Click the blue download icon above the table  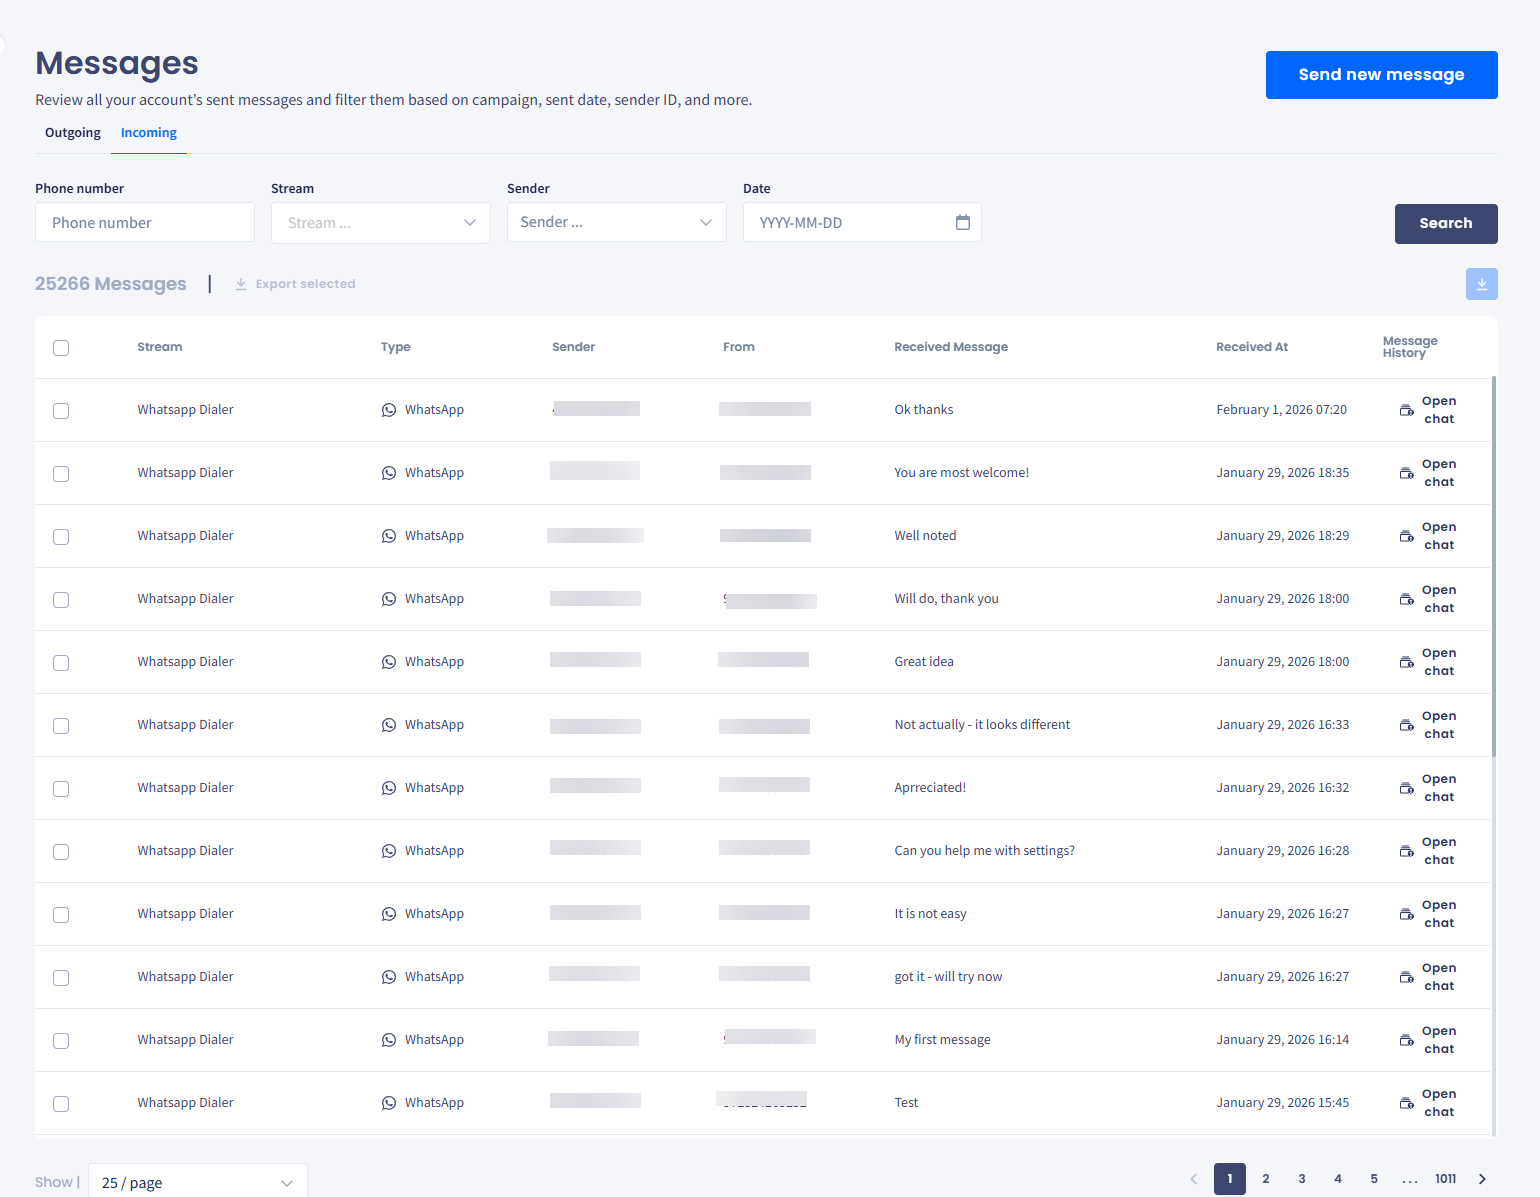[1481, 284]
